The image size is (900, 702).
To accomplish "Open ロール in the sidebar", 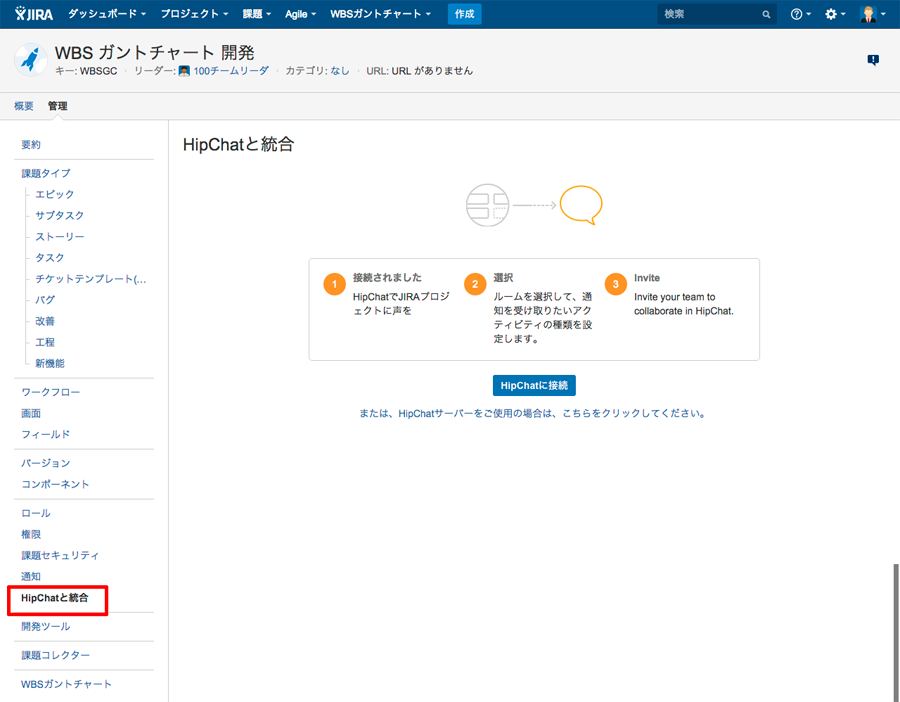I will pyautogui.click(x=36, y=513).
